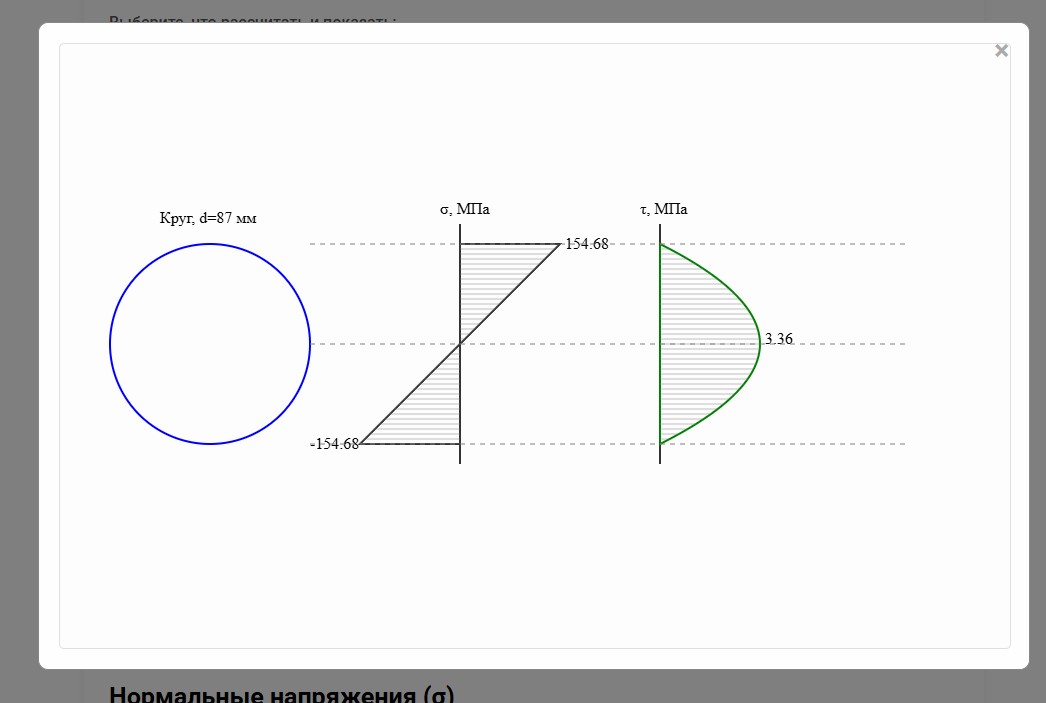Click the center of the circle section
Viewport: 1046px width, 703px height.
pos(210,344)
